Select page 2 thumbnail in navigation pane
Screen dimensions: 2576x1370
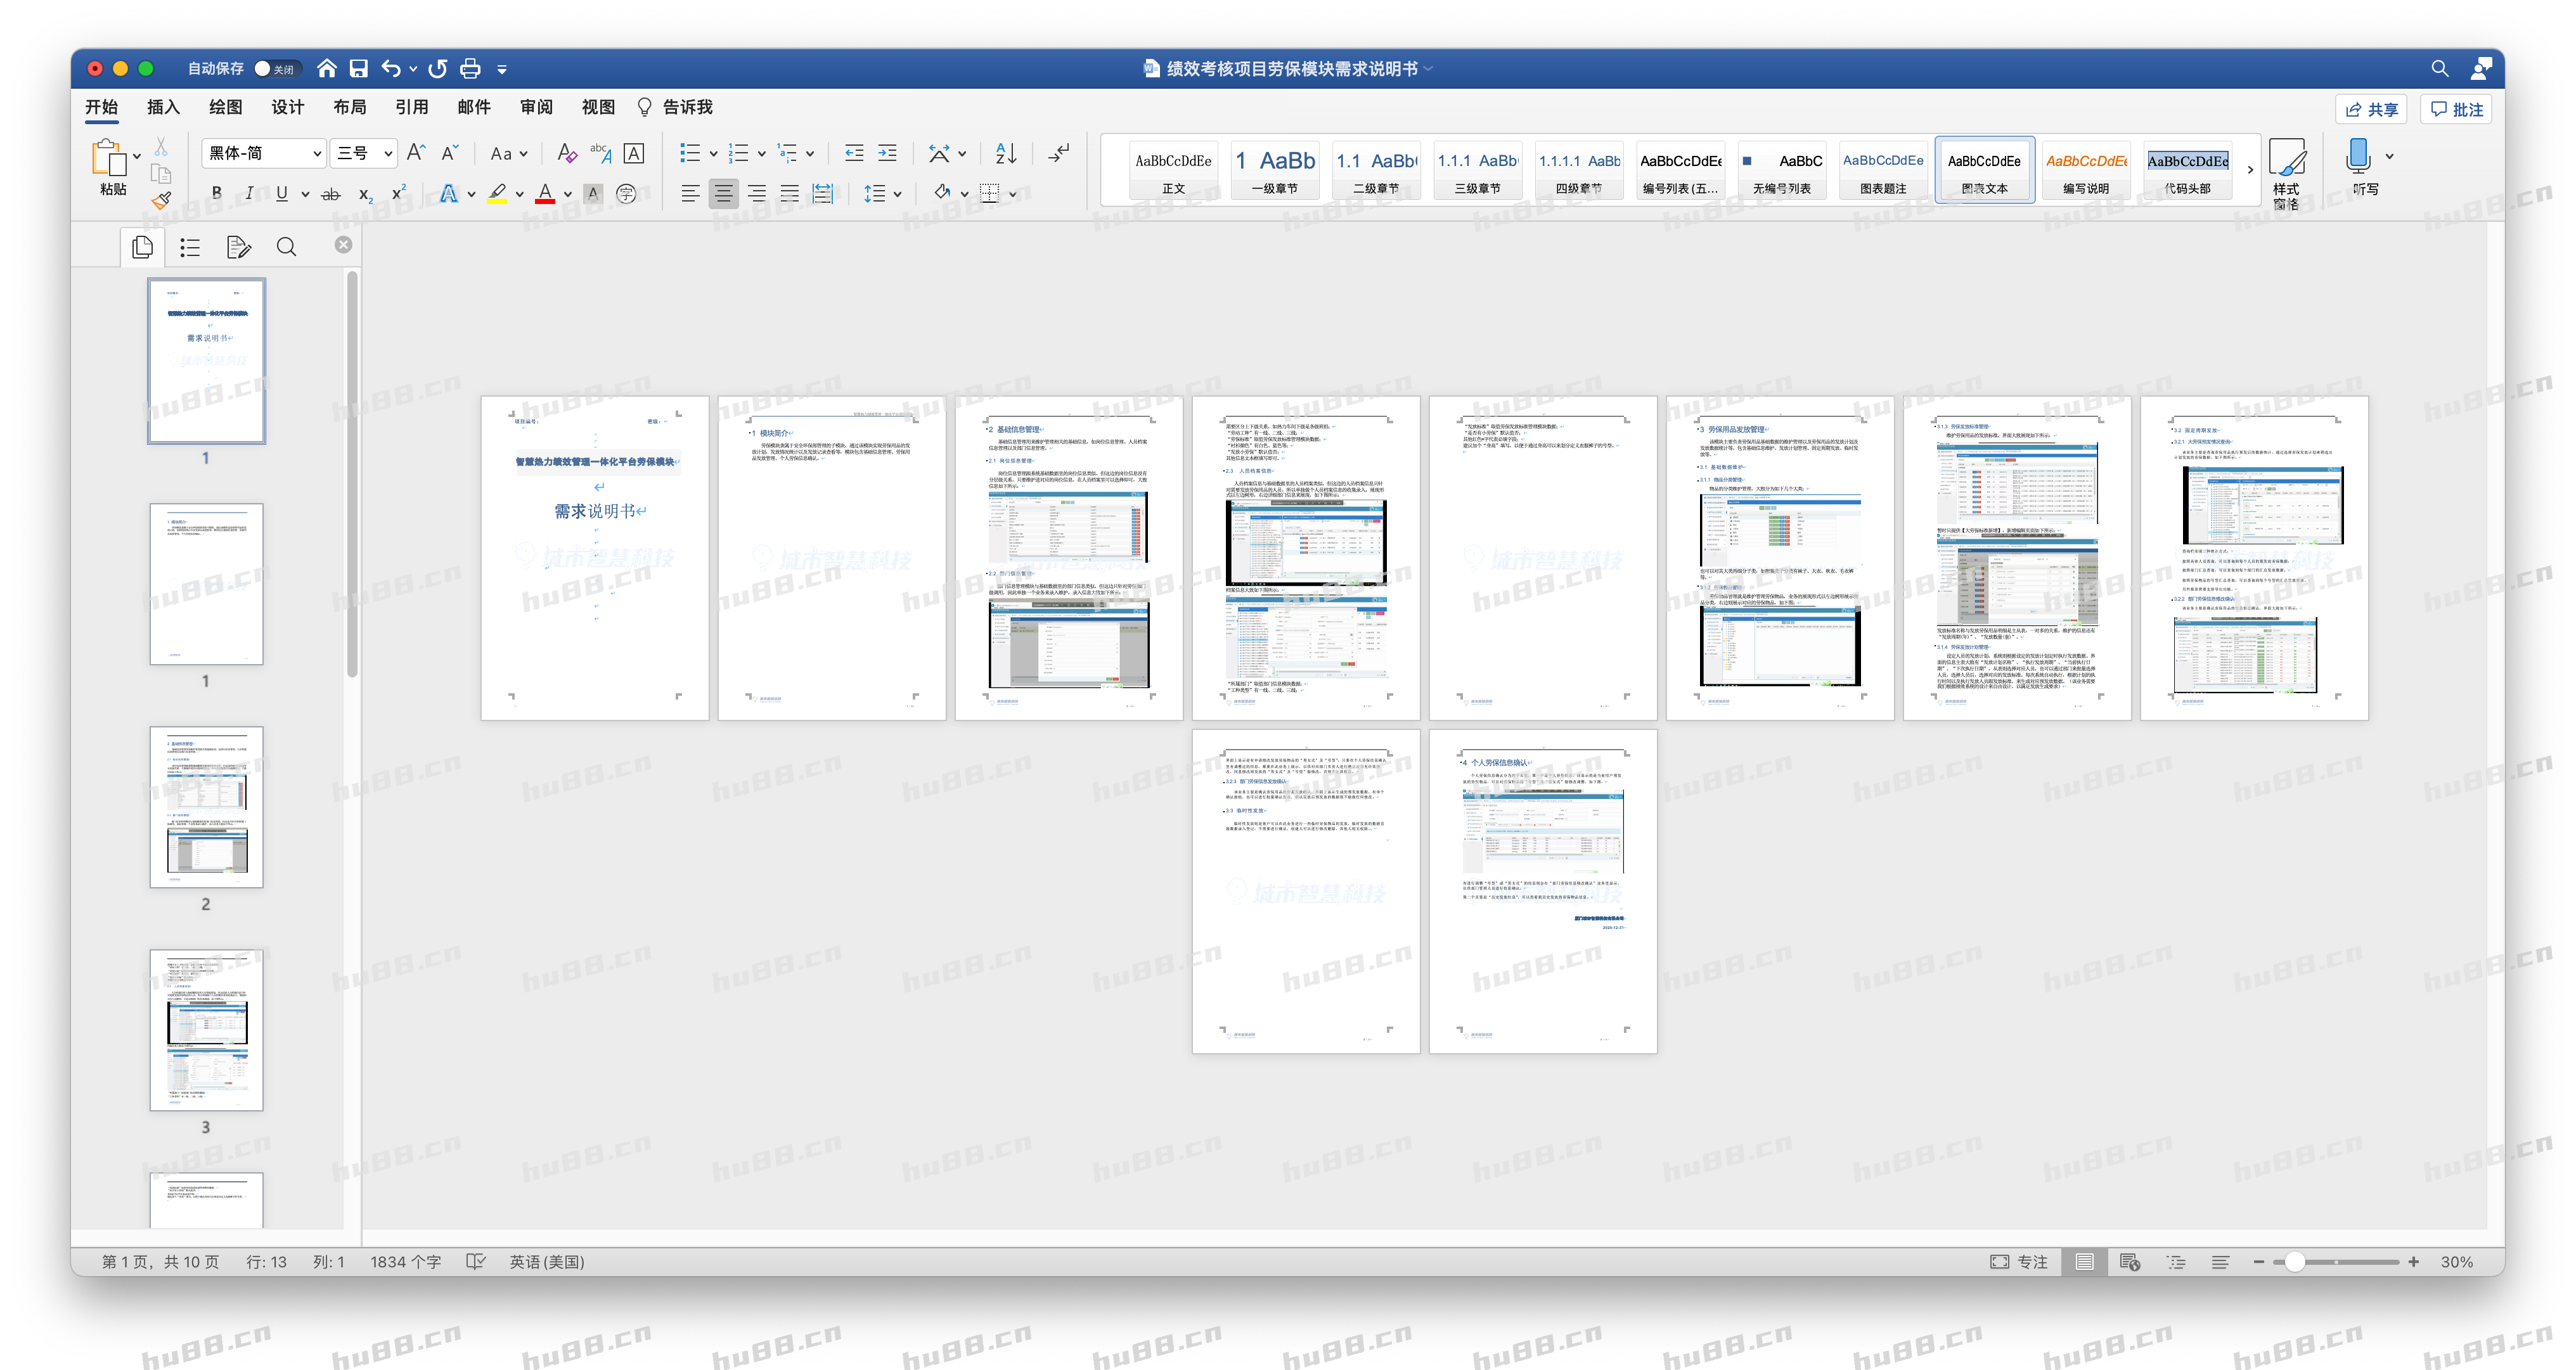pos(207,807)
